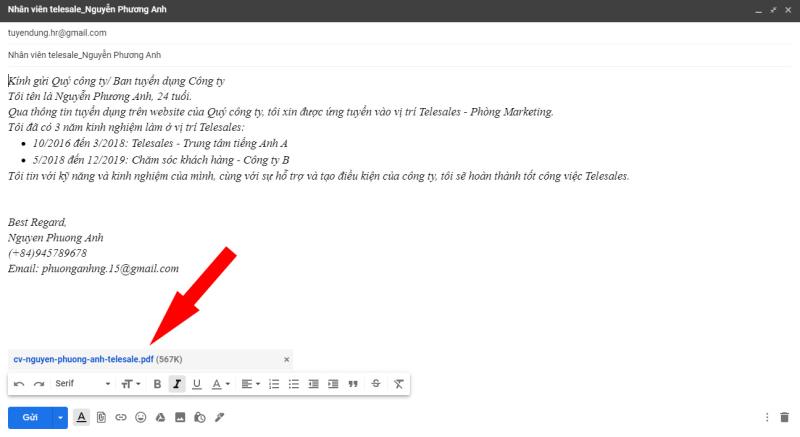
Task: Insert files using Google Drive
Action: [160, 418]
